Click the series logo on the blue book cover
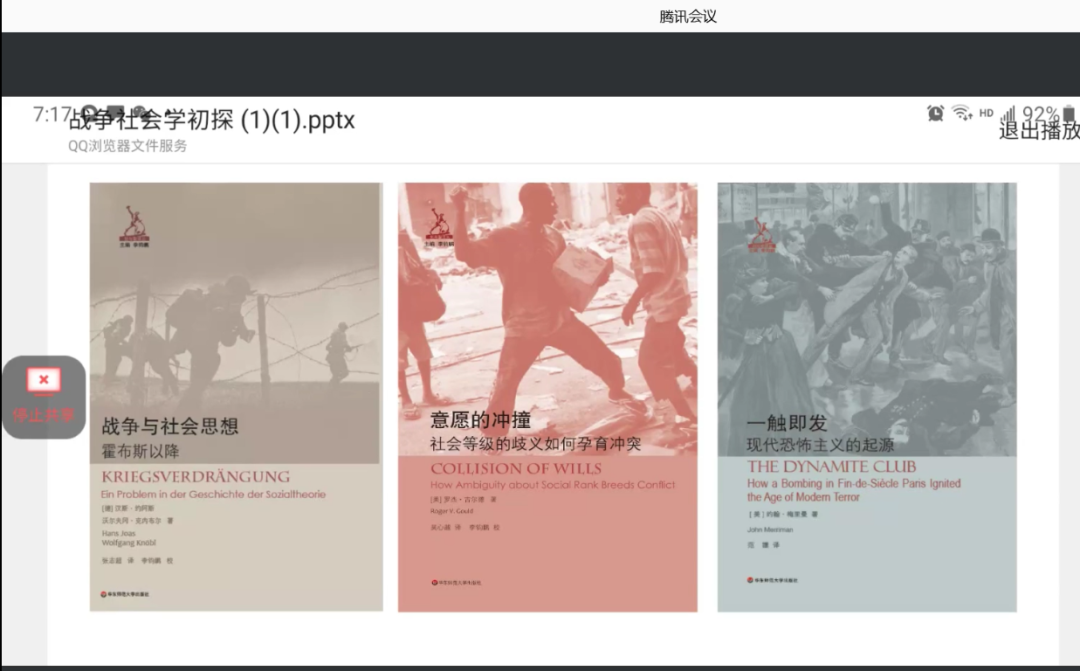This screenshot has height=671, width=1080. coord(760,234)
